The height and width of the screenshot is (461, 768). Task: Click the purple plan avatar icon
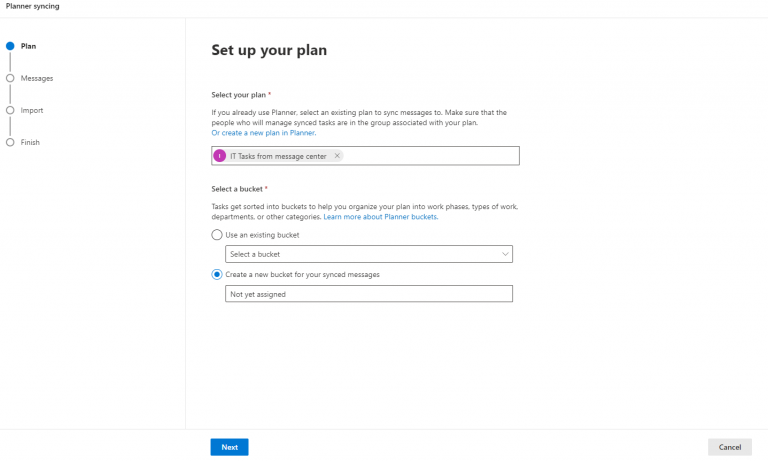[220, 156]
